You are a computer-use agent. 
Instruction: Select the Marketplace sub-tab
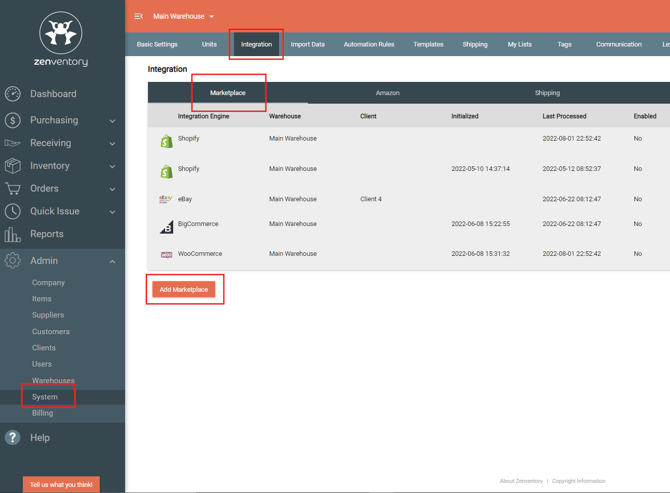pos(228,93)
